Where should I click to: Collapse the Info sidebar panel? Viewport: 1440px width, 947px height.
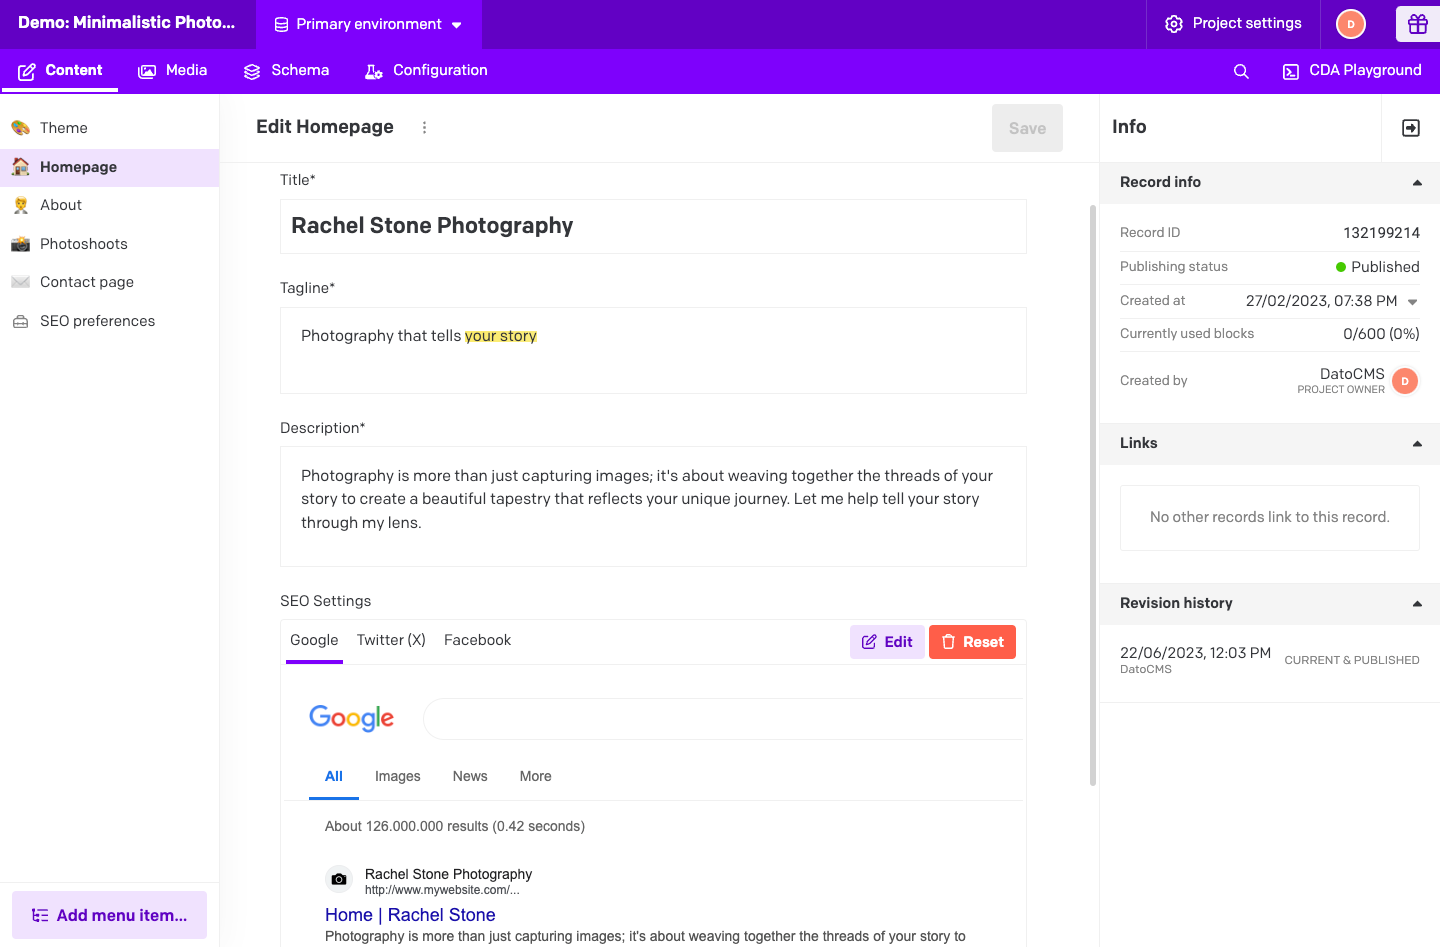(1409, 127)
